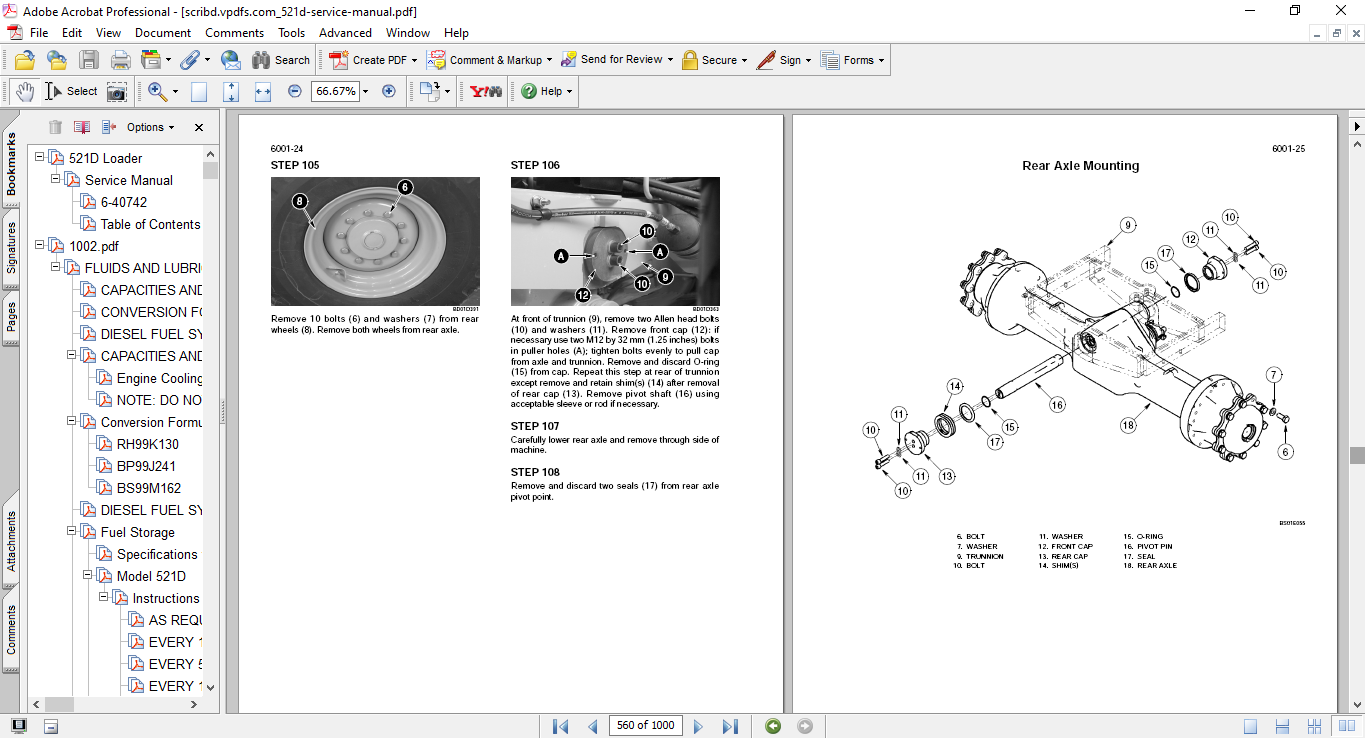Click the Print icon in toolbar
This screenshot has width=1365, height=738.
coord(120,60)
